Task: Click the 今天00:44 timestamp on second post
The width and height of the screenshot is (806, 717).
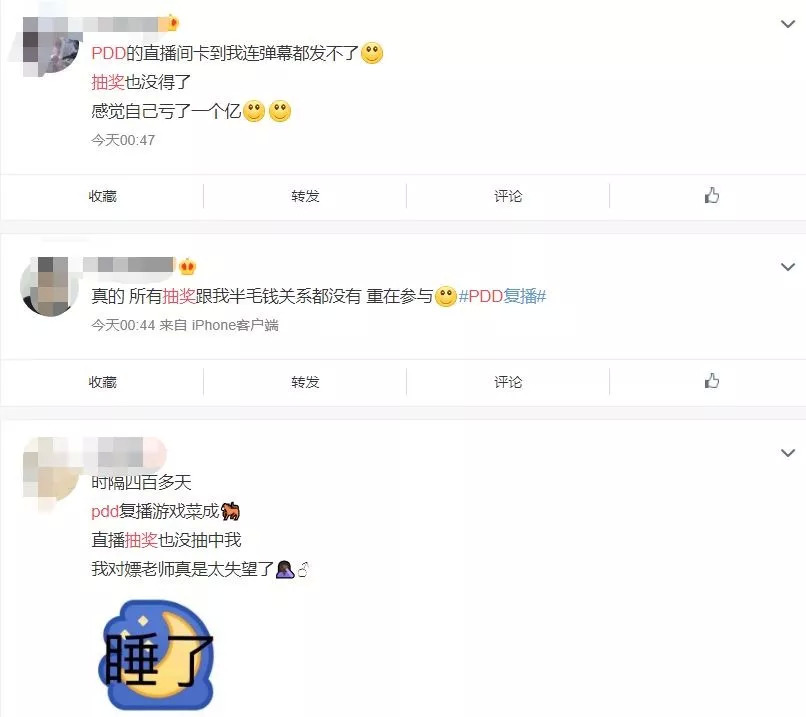Action: point(123,325)
